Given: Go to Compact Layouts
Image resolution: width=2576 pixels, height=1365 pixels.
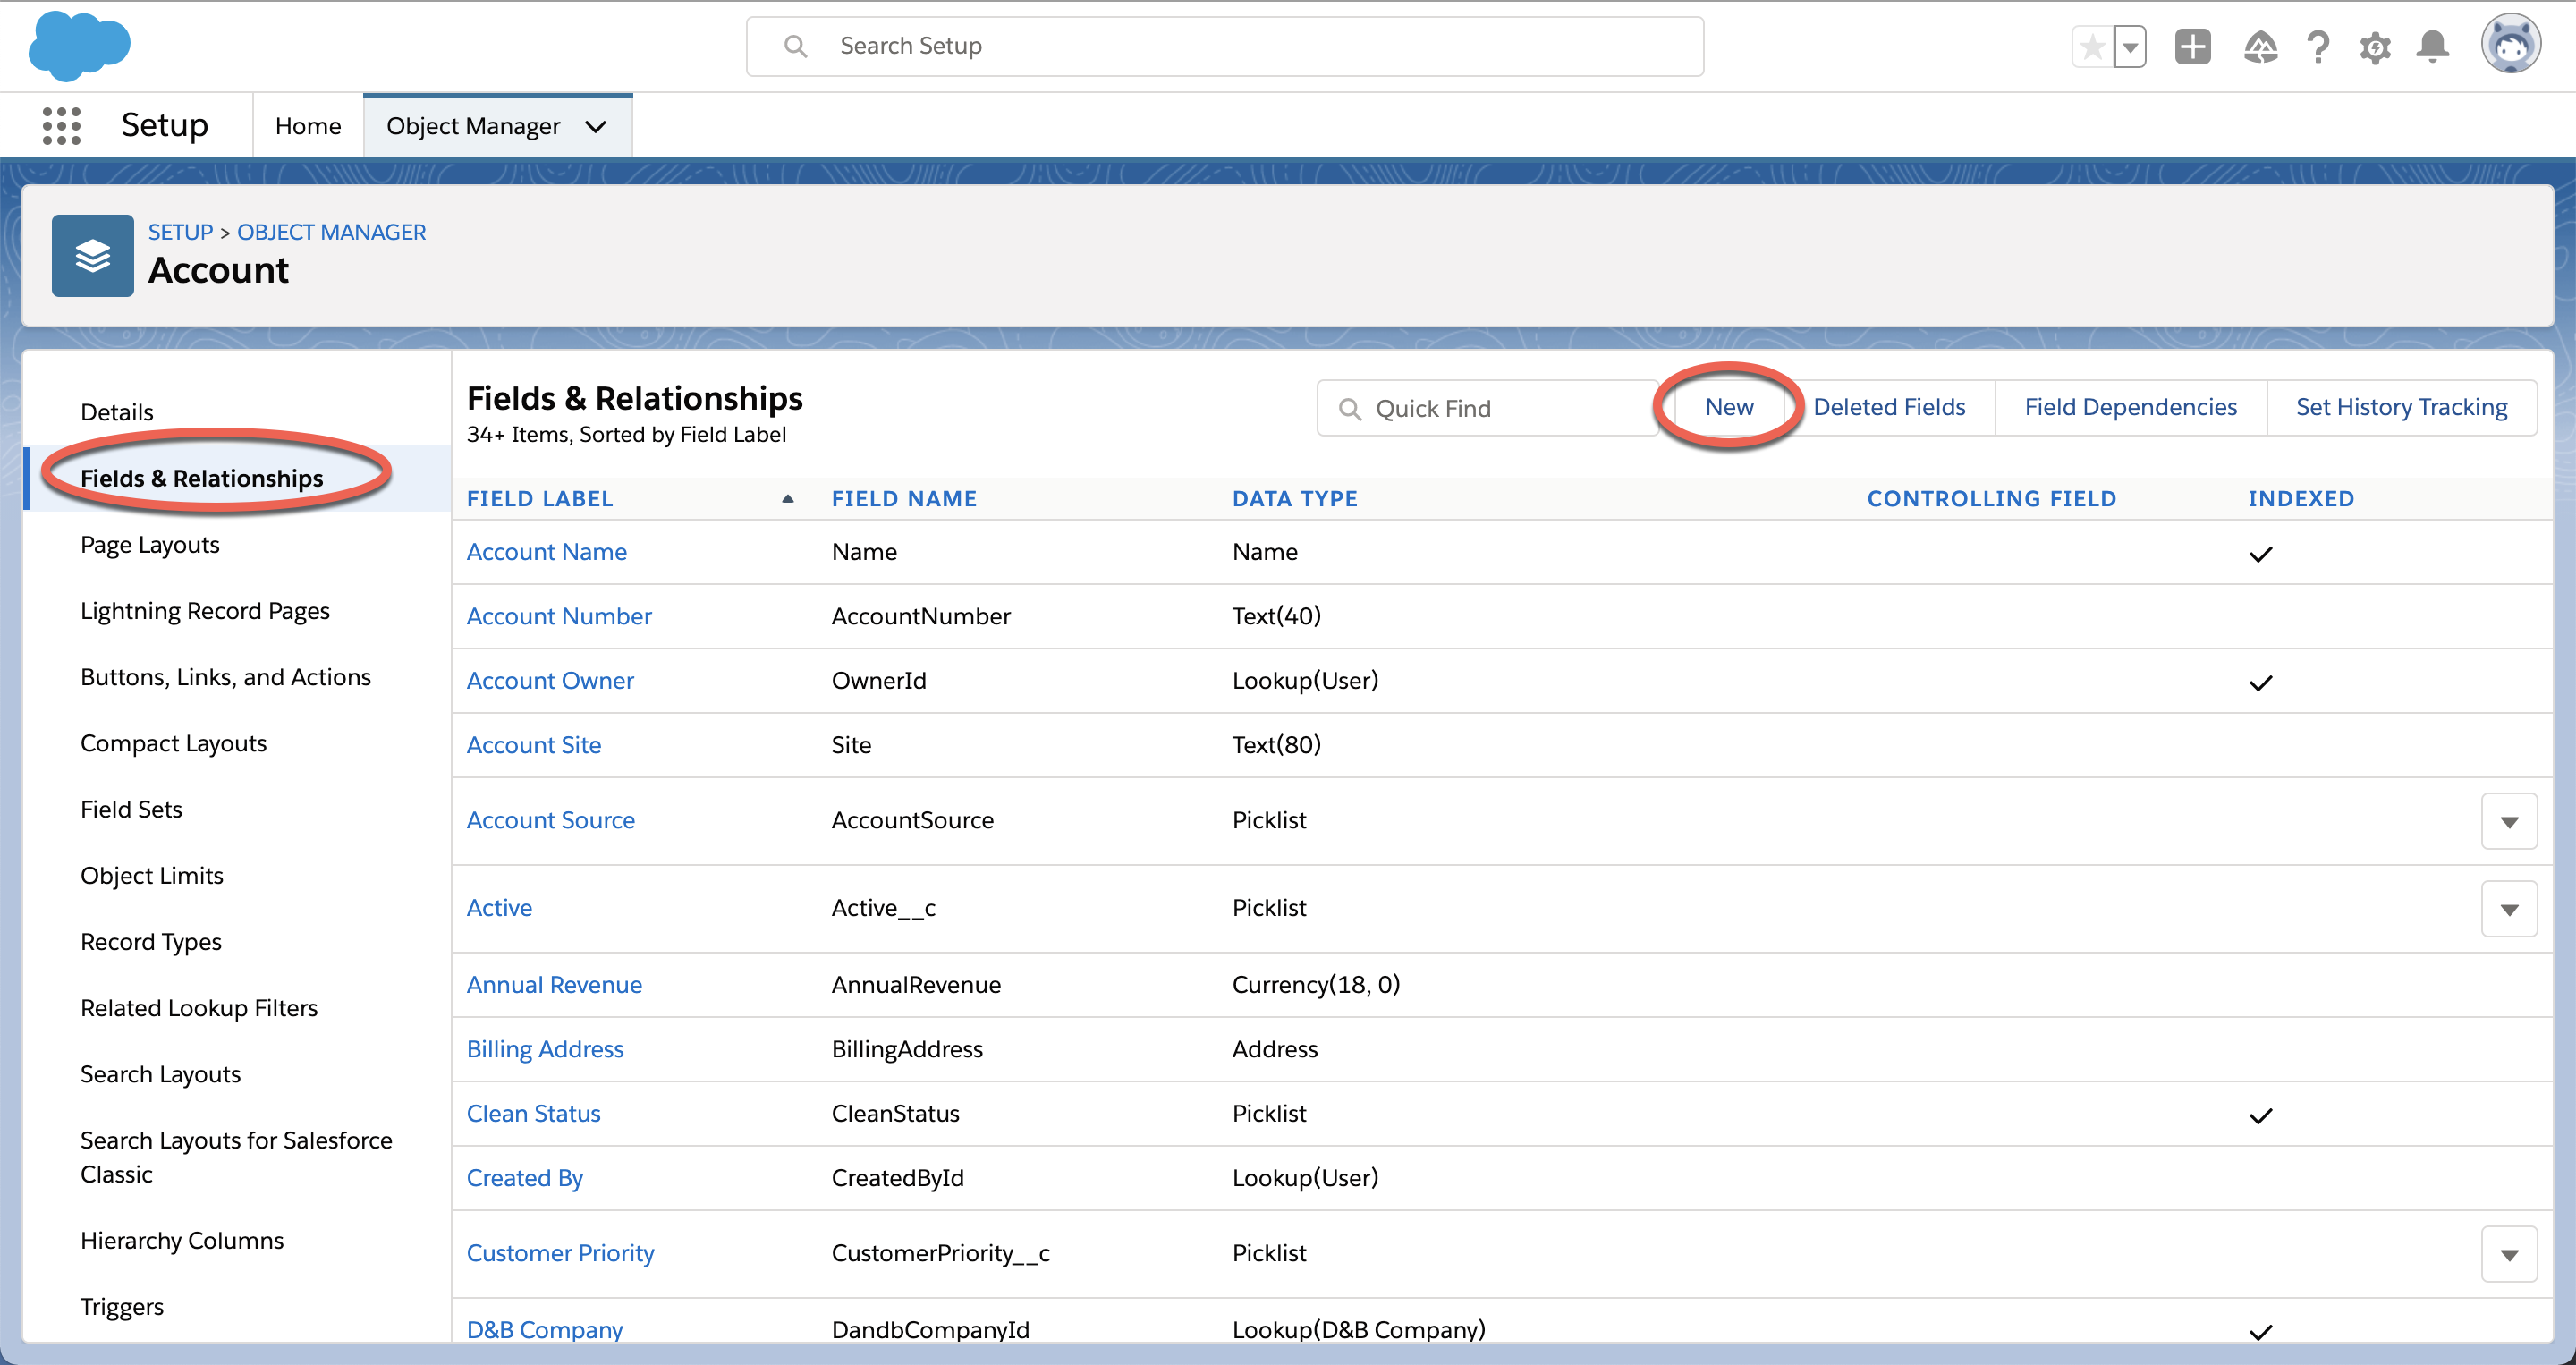Looking at the screenshot, I should pyautogui.click(x=174, y=743).
